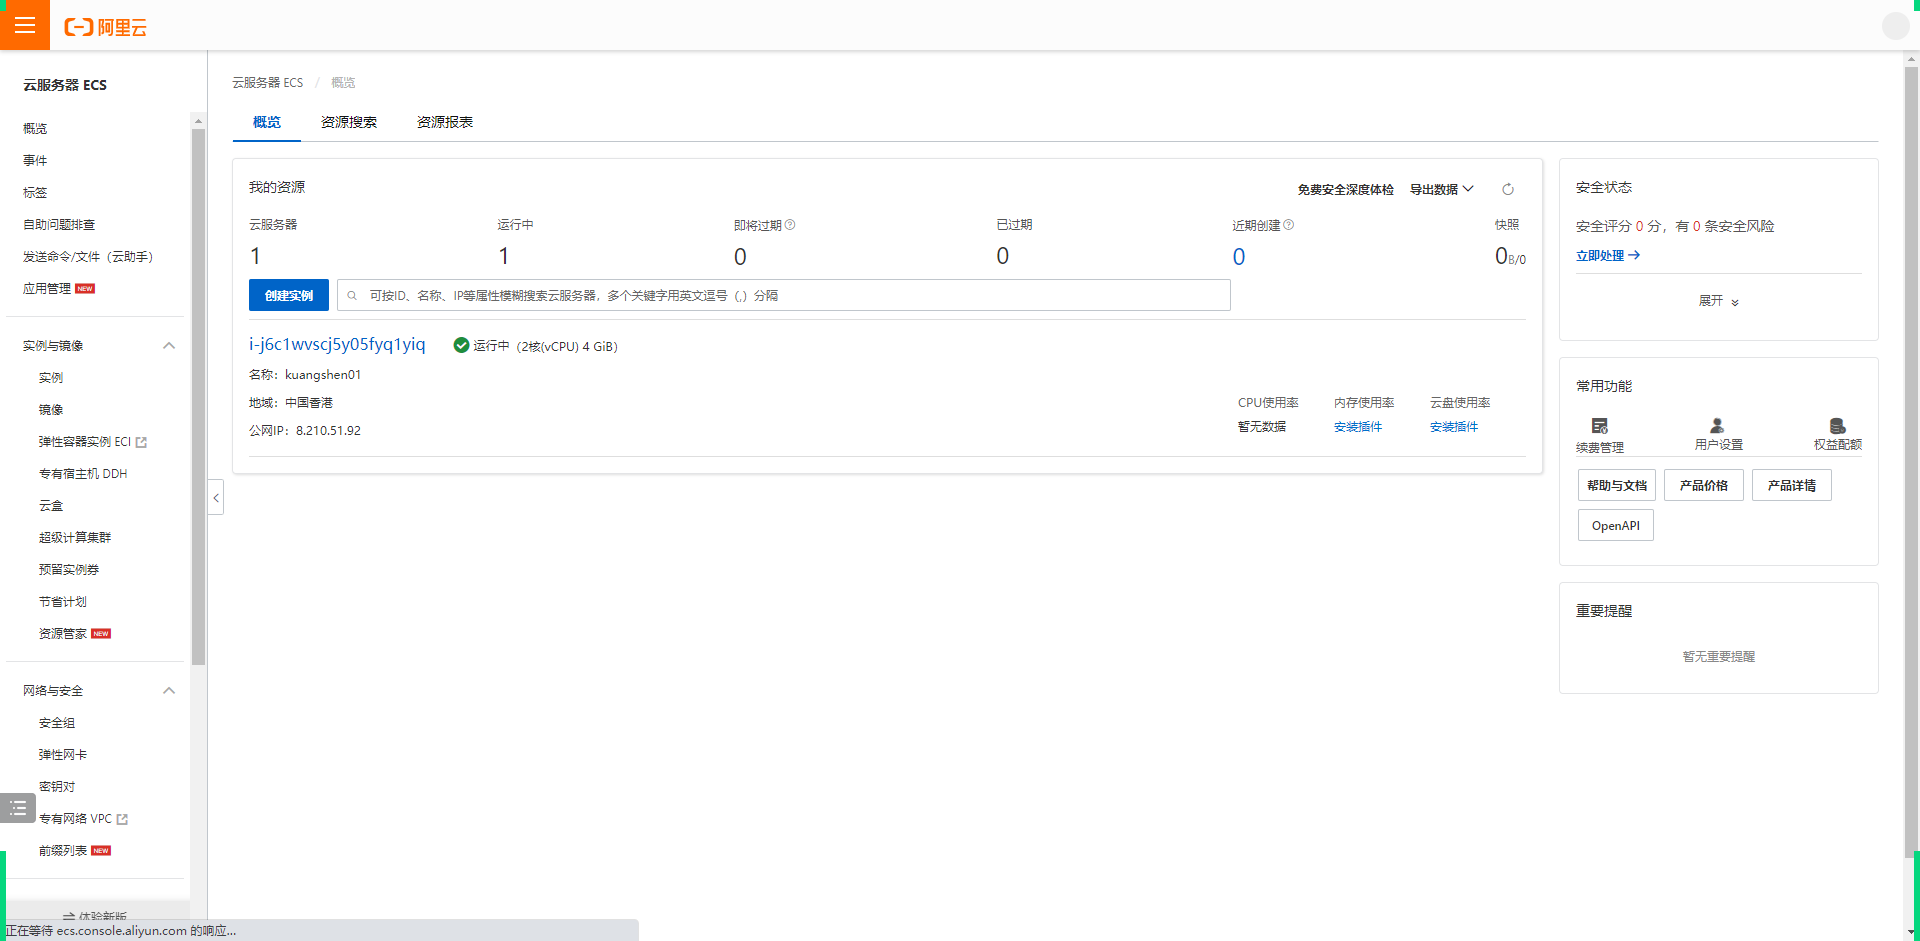Viewport: 1920px width, 941px height.
Task: Open 安全组 in the sidebar
Action: (x=57, y=722)
